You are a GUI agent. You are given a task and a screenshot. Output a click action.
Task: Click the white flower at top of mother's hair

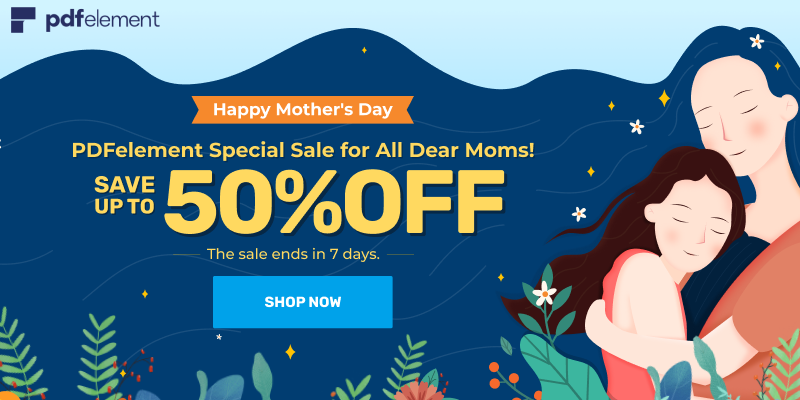pyautogui.click(x=757, y=41)
